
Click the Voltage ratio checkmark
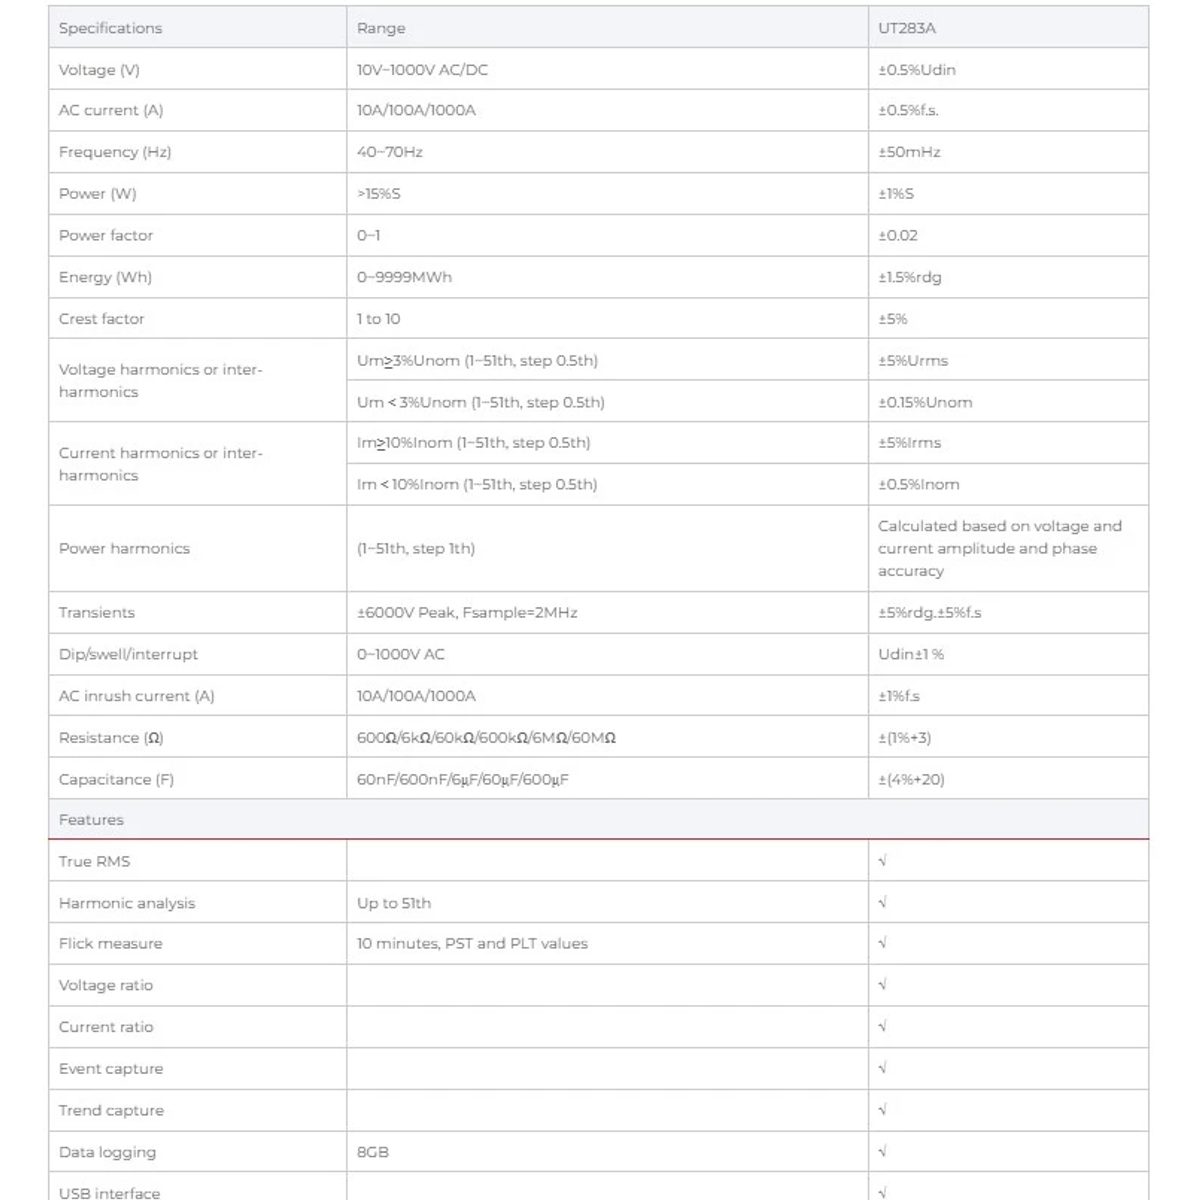pyautogui.click(x=883, y=985)
